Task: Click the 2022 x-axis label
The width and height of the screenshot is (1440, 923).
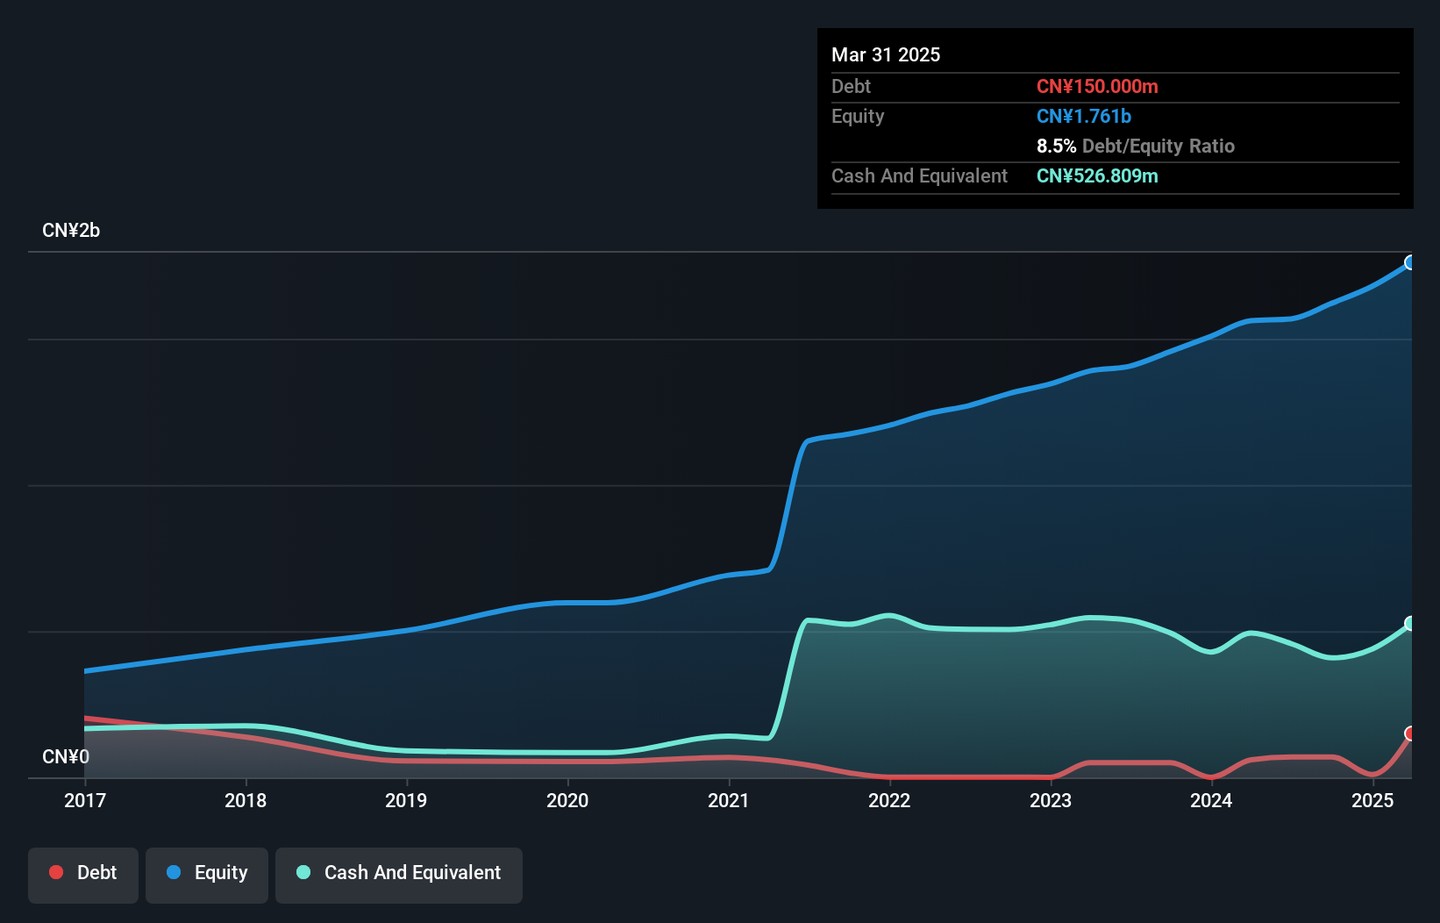Action: (889, 801)
